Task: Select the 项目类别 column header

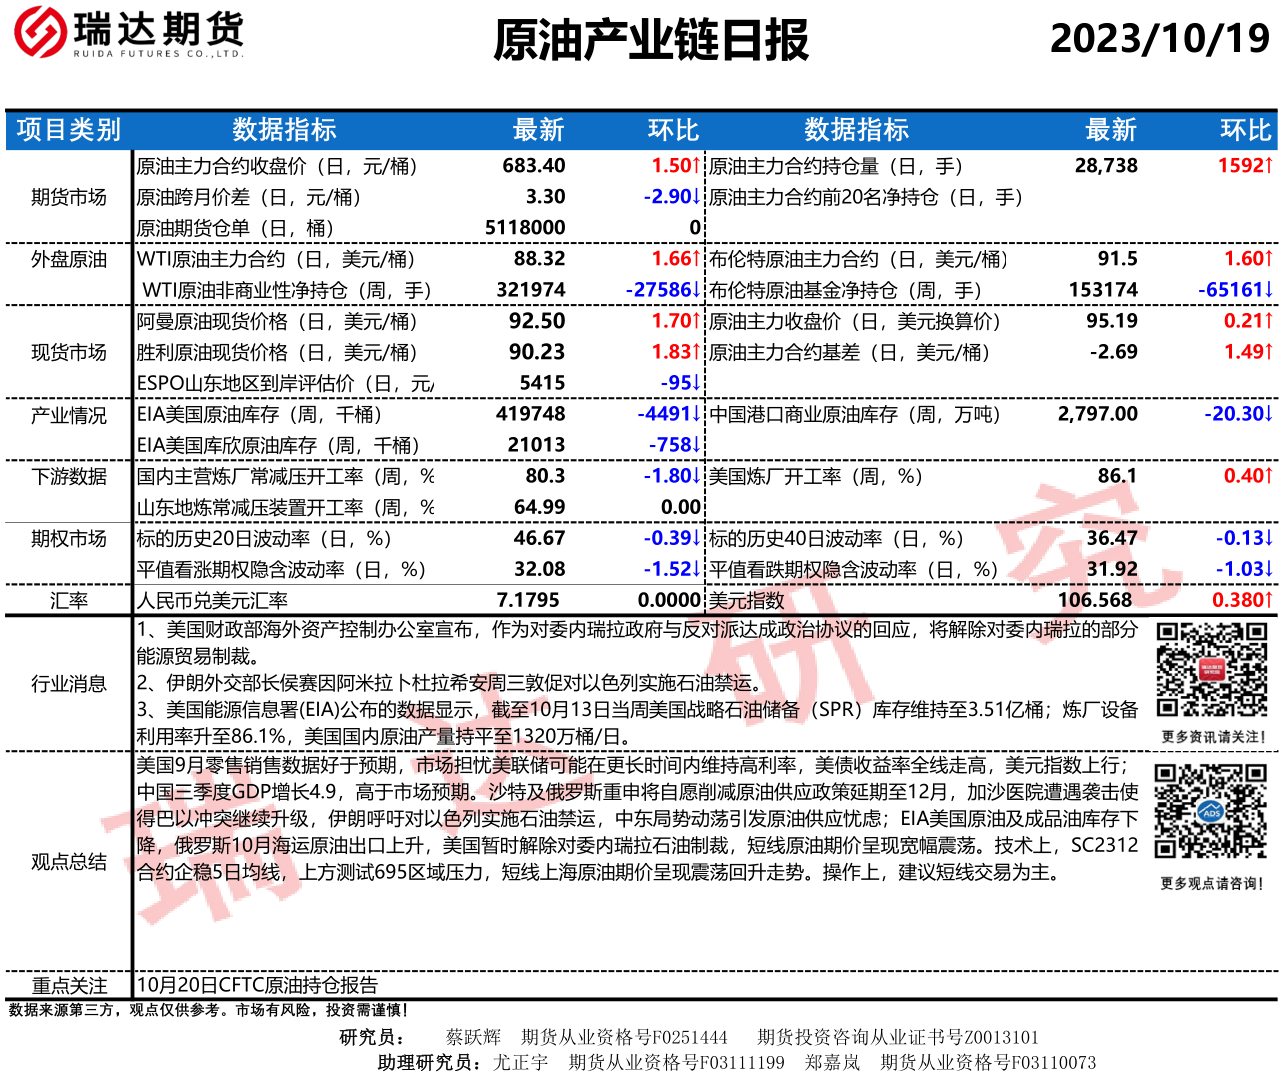Action: point(68,130)
